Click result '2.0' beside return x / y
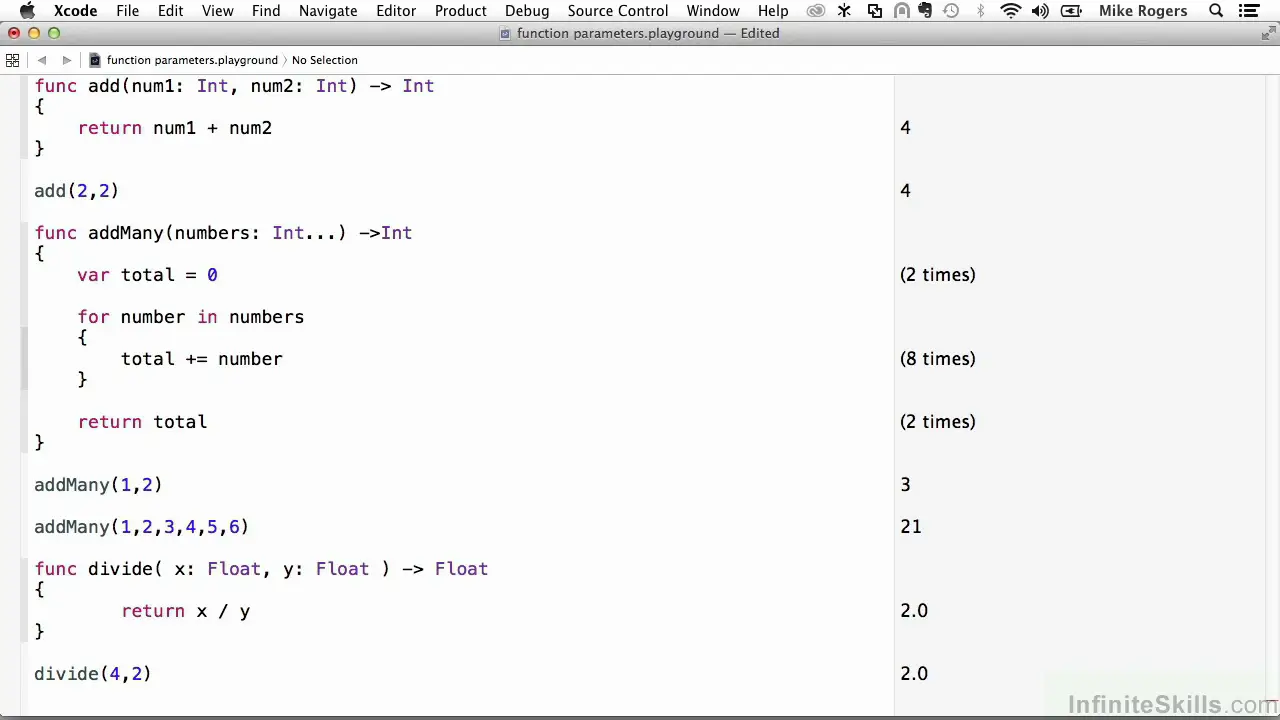The image size is (1280, 720). (914, 611)
